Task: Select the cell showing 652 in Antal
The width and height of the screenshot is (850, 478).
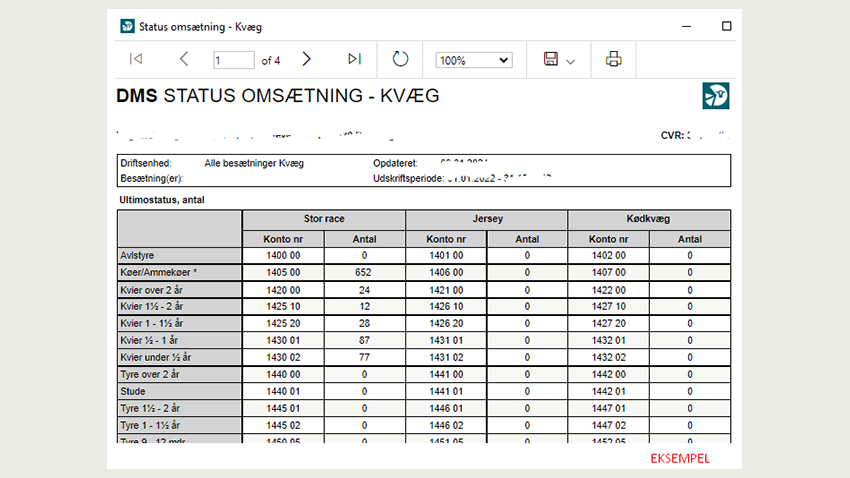Action: (364, 272)
